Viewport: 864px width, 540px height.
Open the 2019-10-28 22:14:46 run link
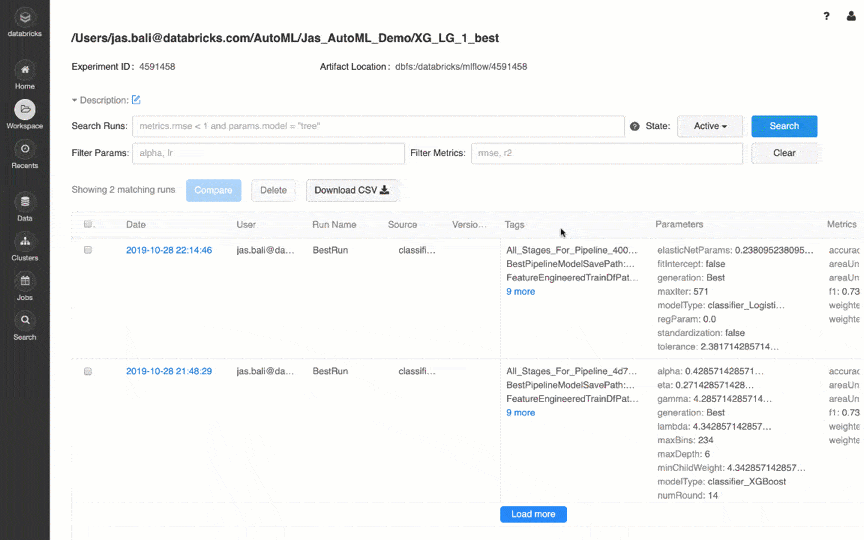(169, 250)
